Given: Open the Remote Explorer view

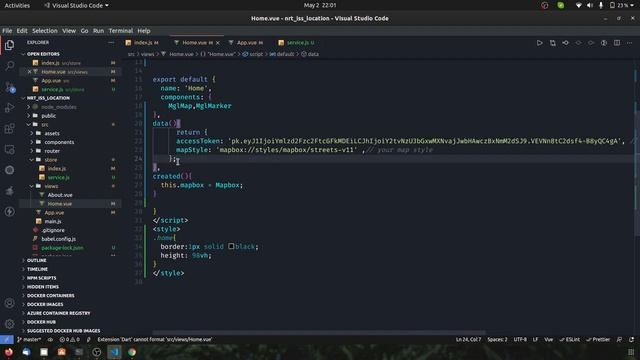Looking at the screenshot, I should [x=9, y=149].
